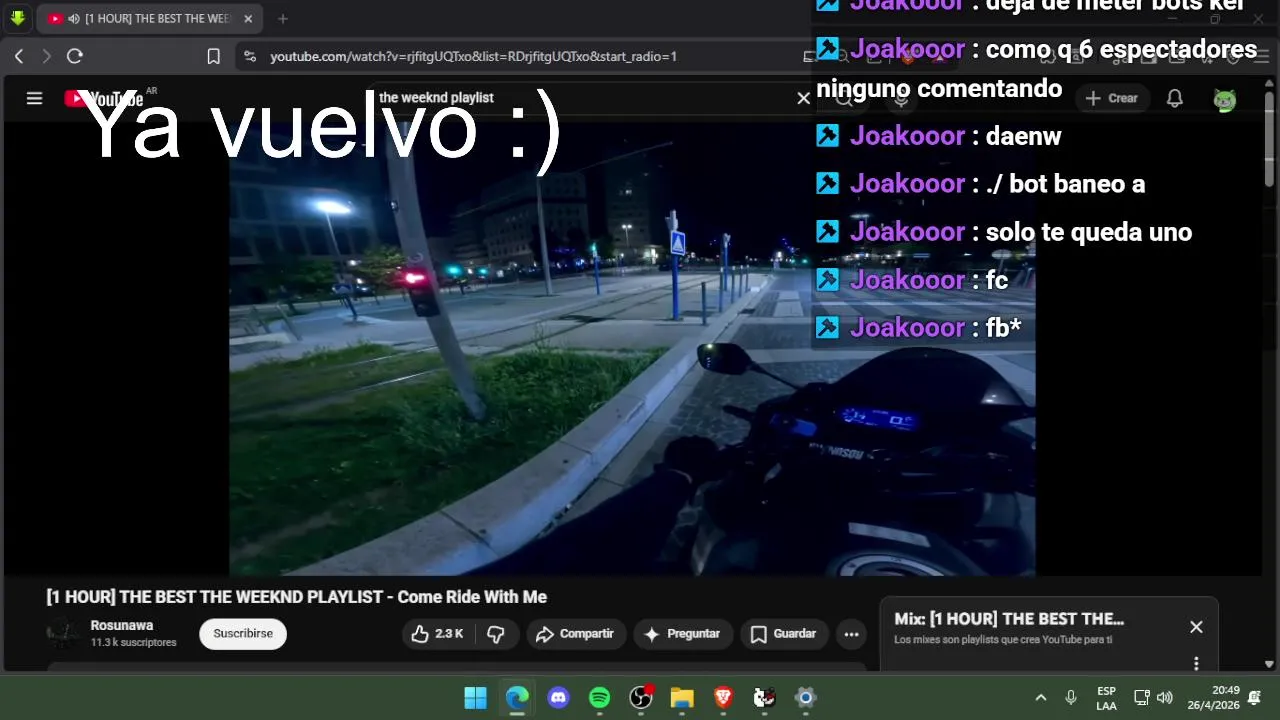Switch to OBS Studio in the taskbar
This screenshot has height=720, width=1280.
641,697
